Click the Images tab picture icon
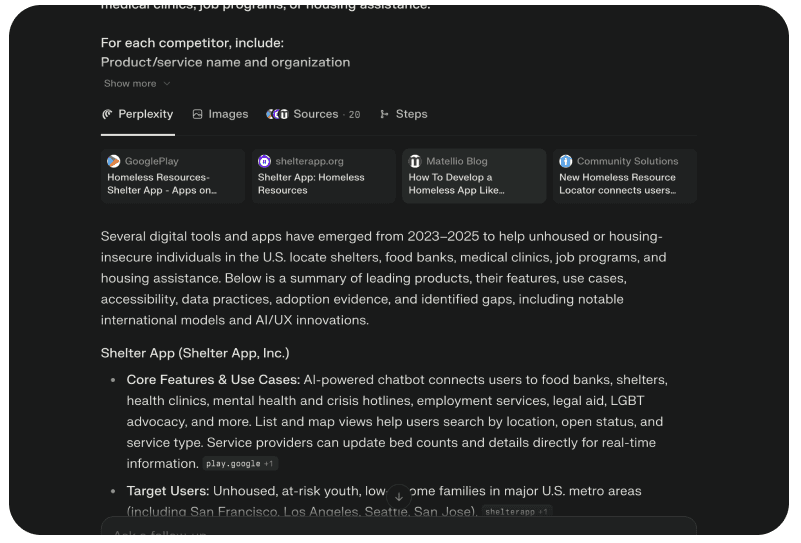The height and width of the screenshot is (543, 801). click(197, 114)
